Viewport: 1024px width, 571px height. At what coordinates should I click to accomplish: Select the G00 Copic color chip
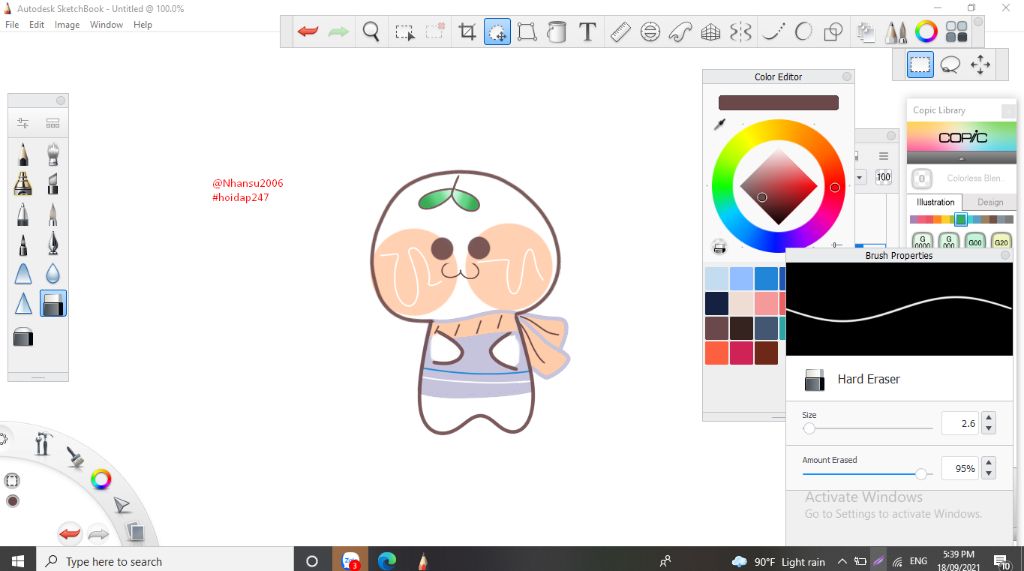[x=974, y=240]
